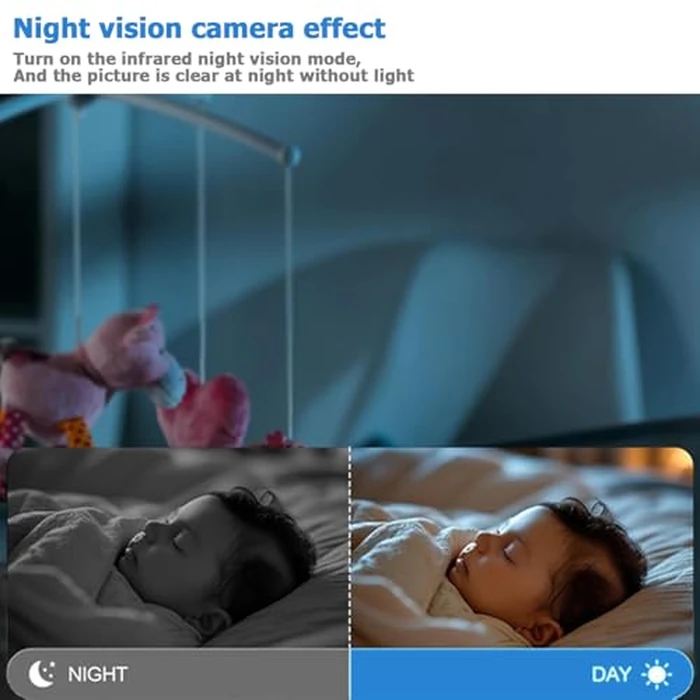Click the crib mobile arm end knob
The width and height of the screenshot is (700, 700).
[x=292, y=156]
